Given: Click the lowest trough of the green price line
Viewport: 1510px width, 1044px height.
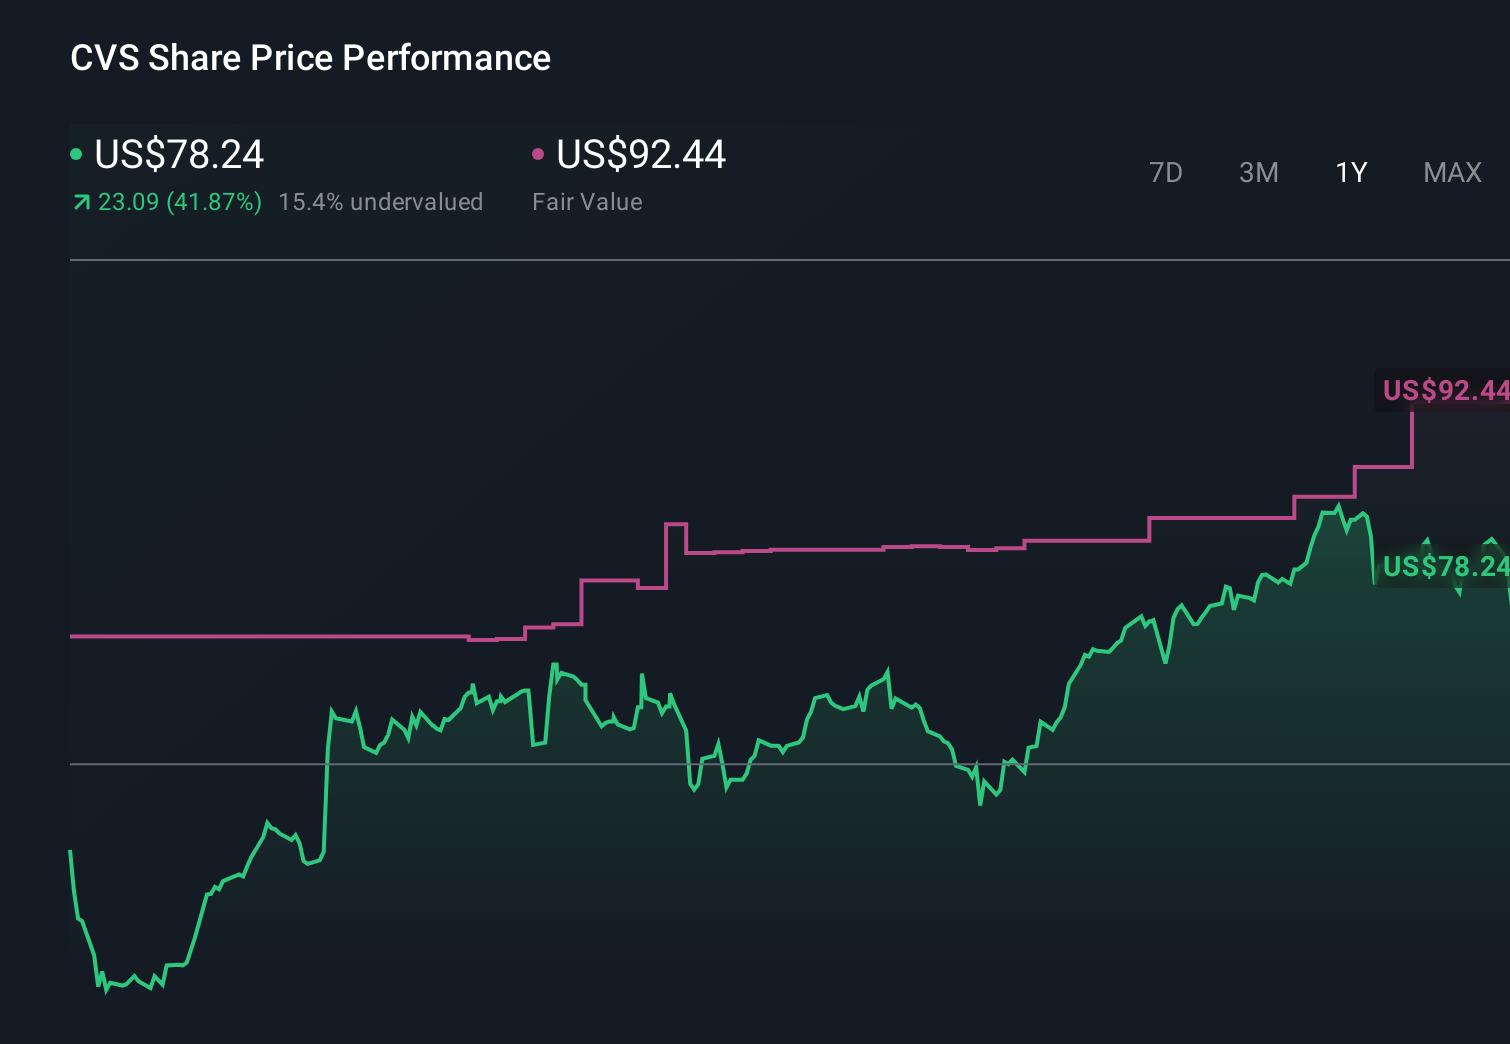Looking at the screenshot, I should (105, 991).
